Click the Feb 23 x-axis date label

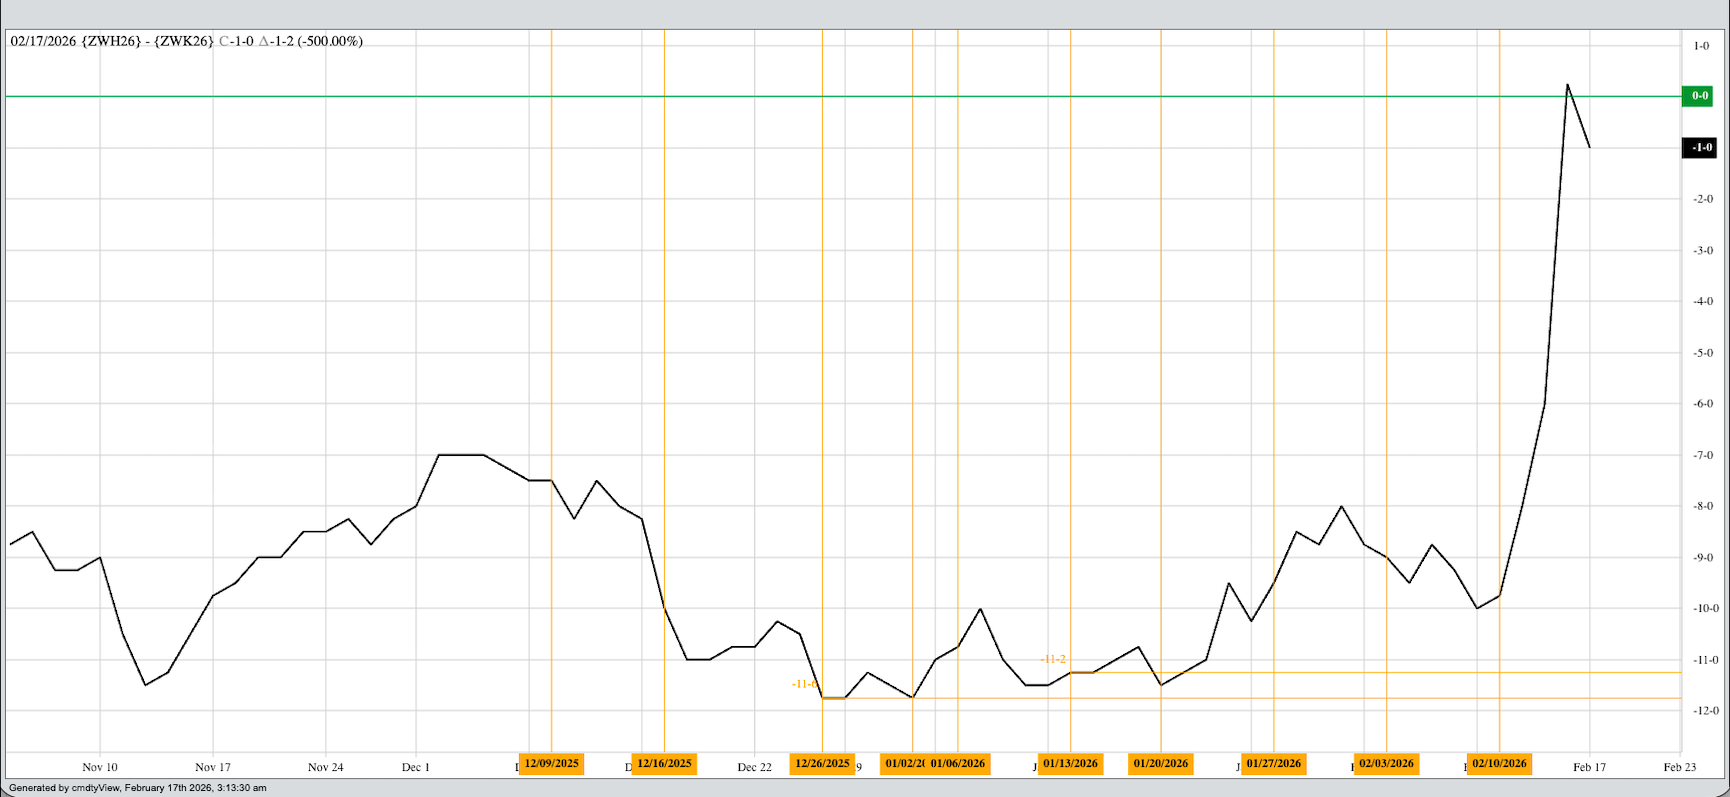[1679, 767]
